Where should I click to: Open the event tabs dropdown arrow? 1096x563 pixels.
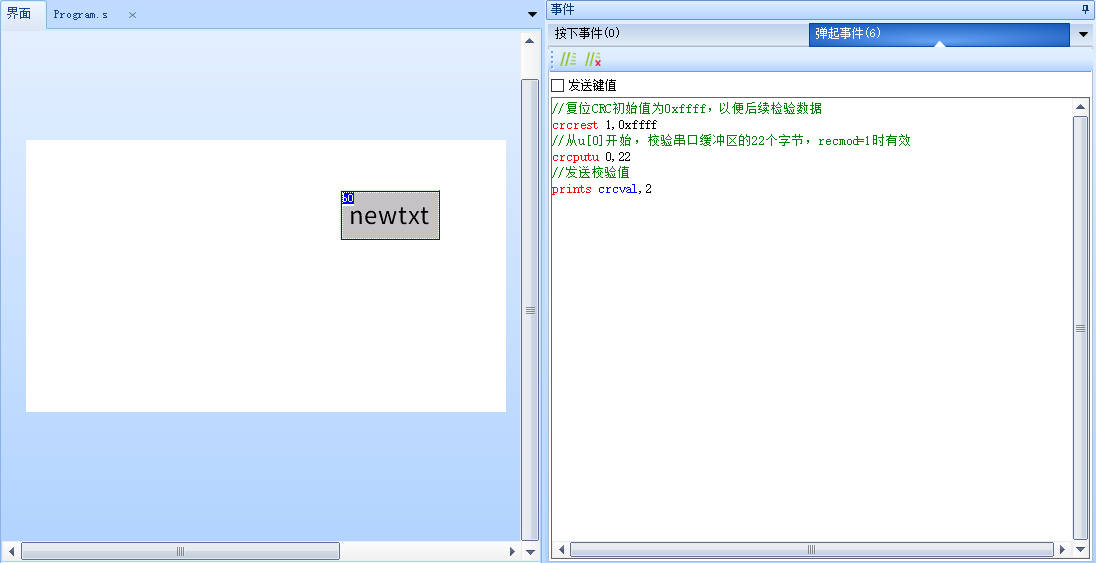1084,35
